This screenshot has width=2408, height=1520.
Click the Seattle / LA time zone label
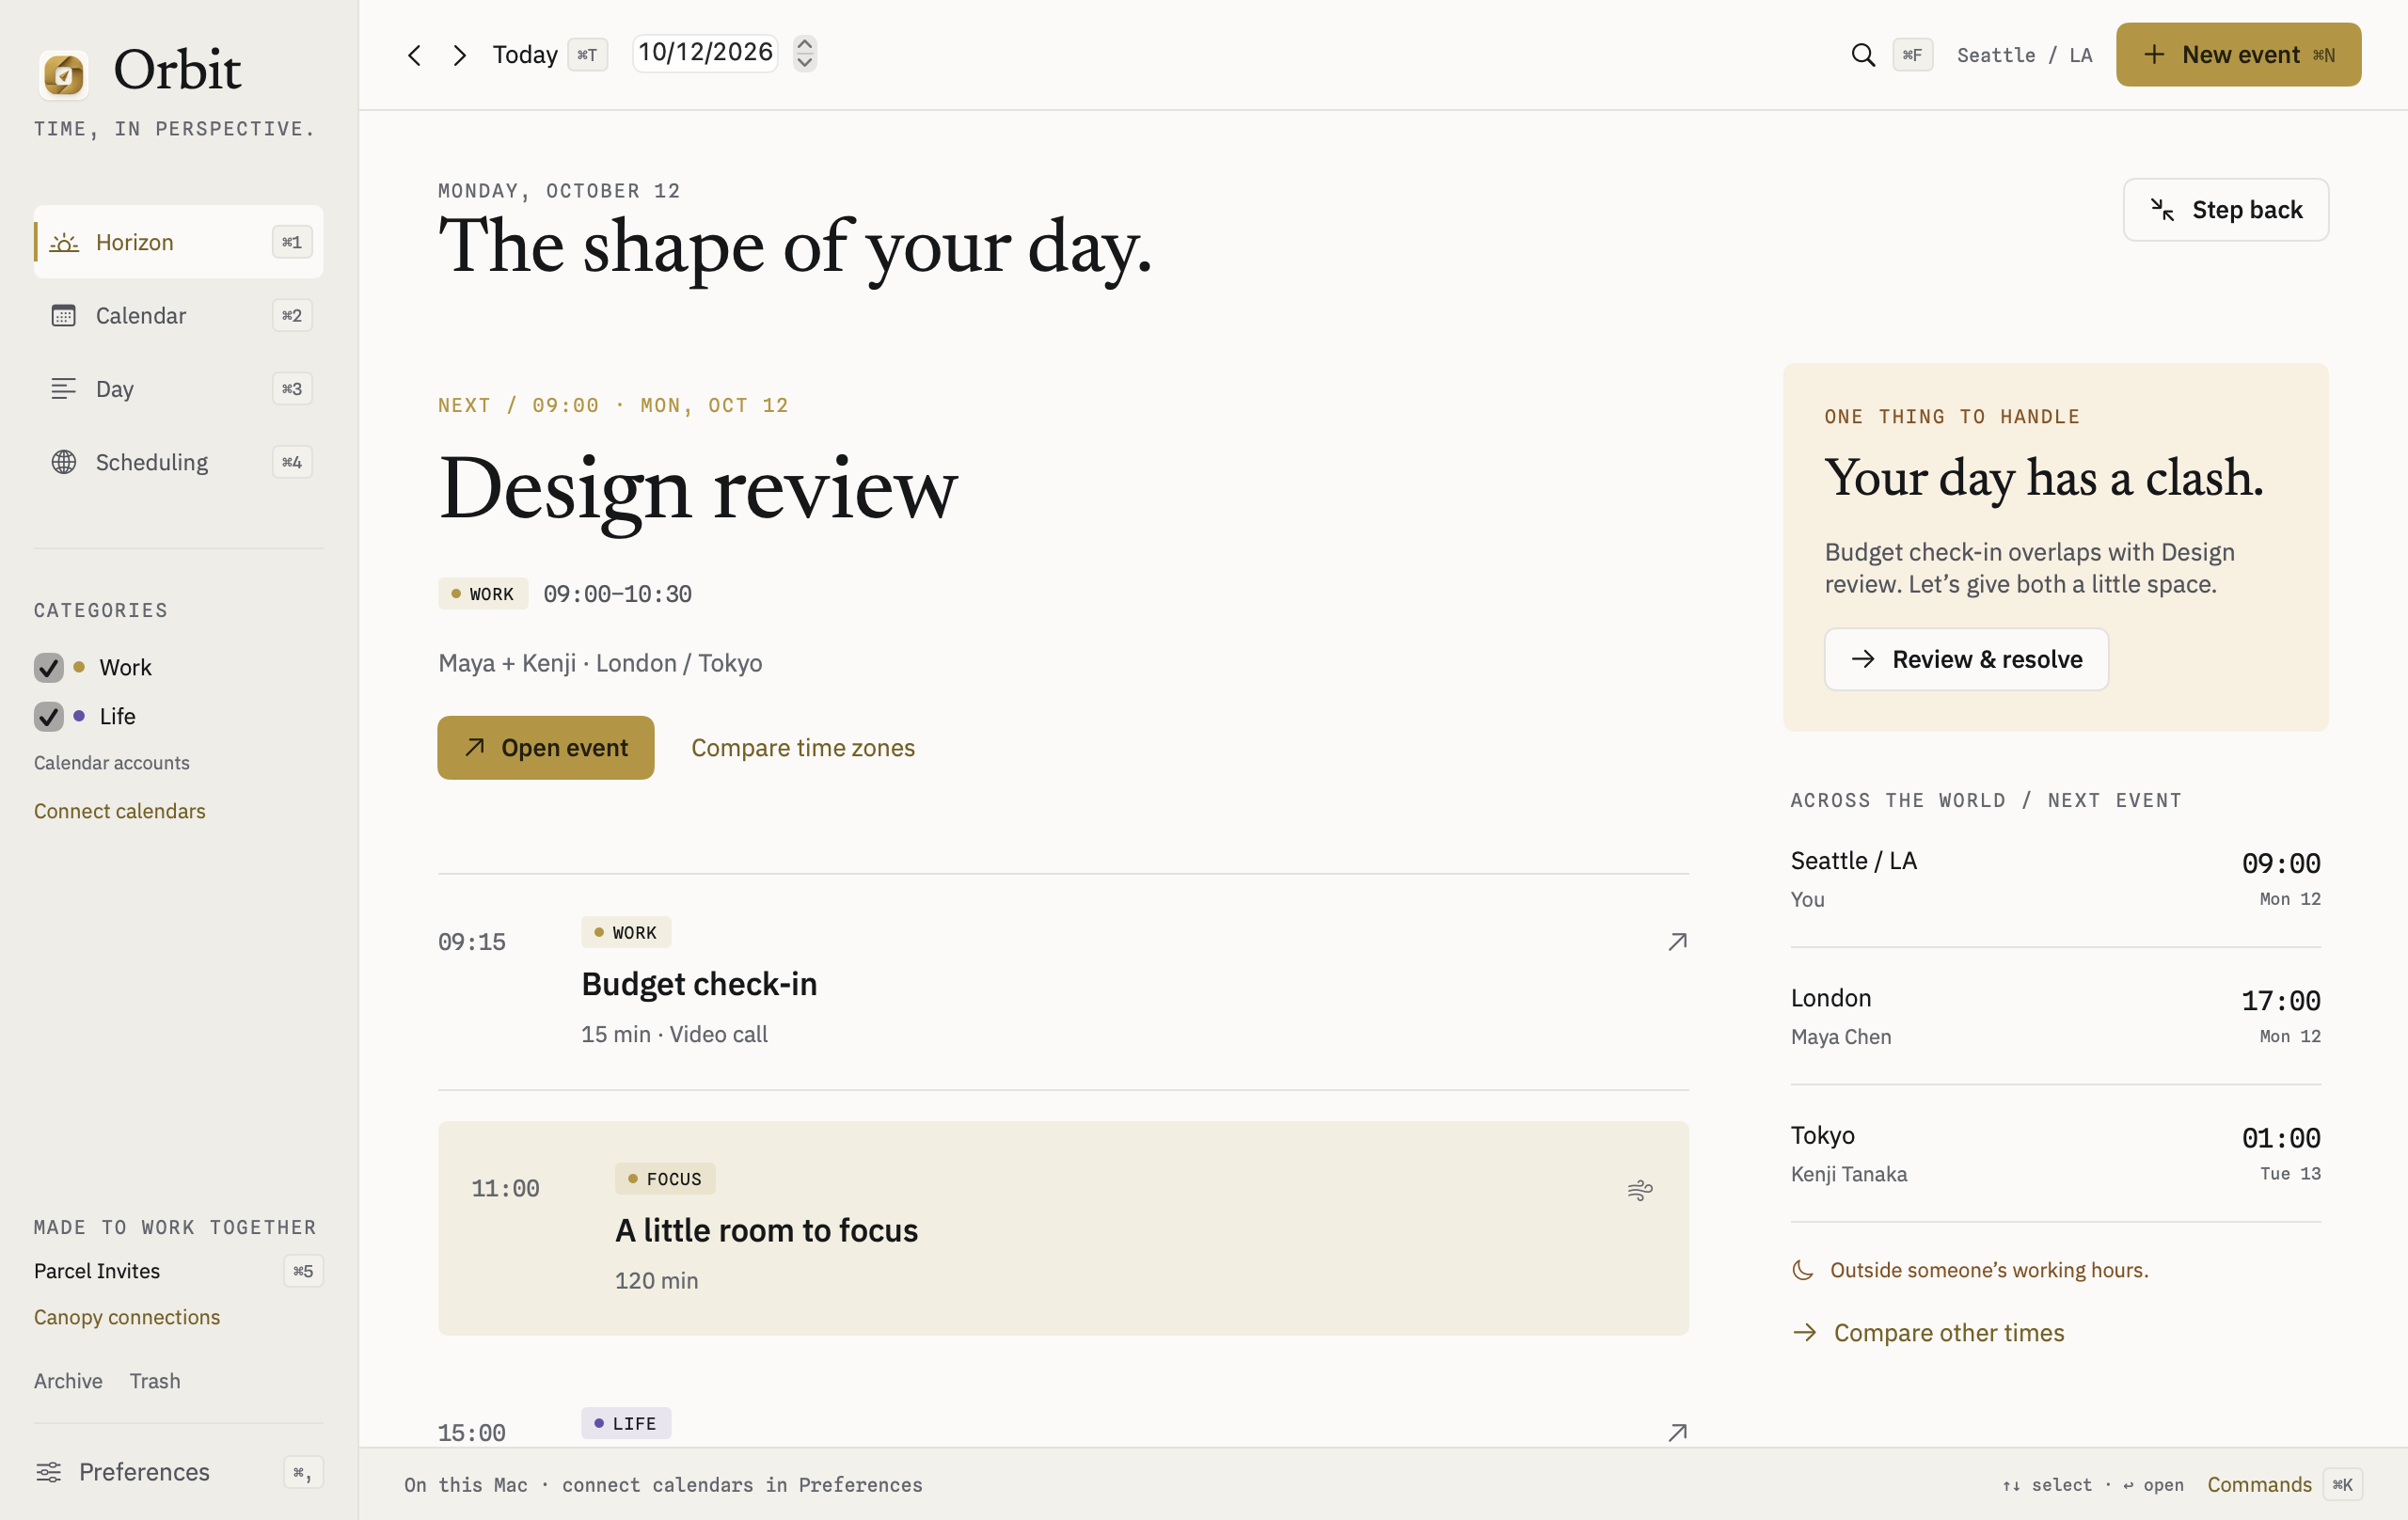2024,56
